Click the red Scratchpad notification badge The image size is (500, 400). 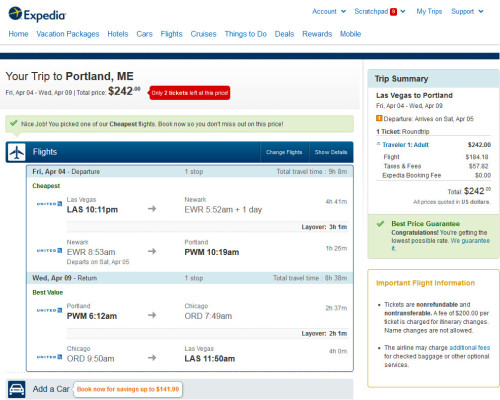click(x=394, y=12)
